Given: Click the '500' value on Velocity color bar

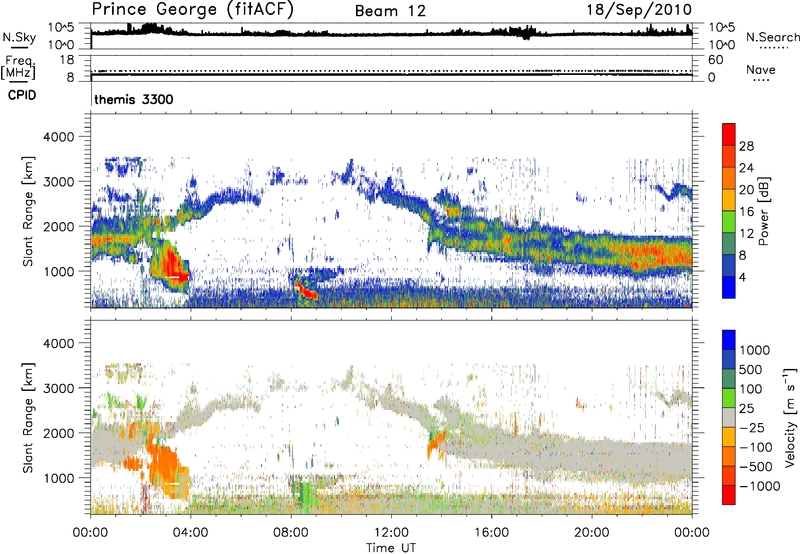Looking at the screenshot, I should pos(751,370).
